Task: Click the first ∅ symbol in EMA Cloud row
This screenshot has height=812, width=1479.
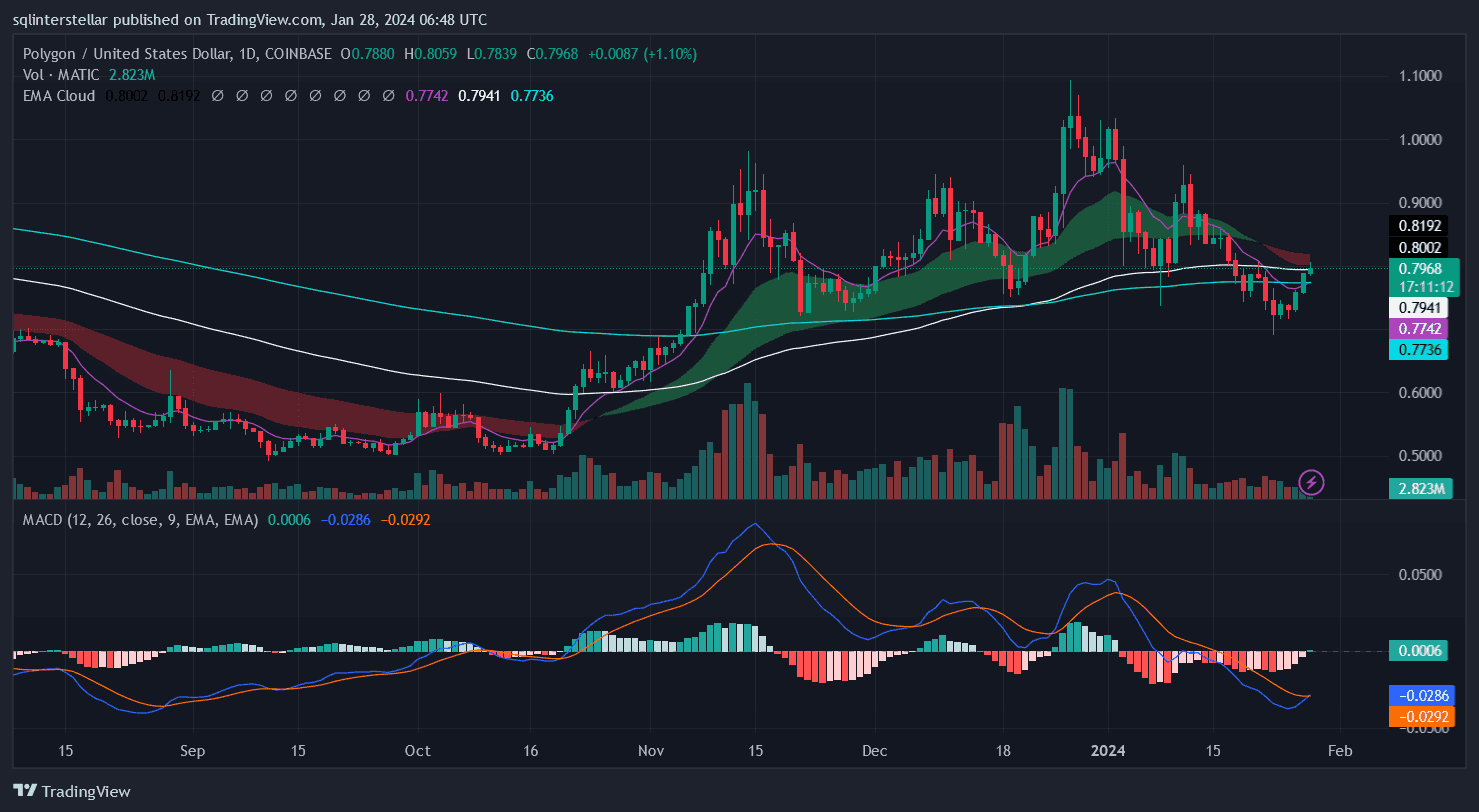Action: click(x=217, y=96)
